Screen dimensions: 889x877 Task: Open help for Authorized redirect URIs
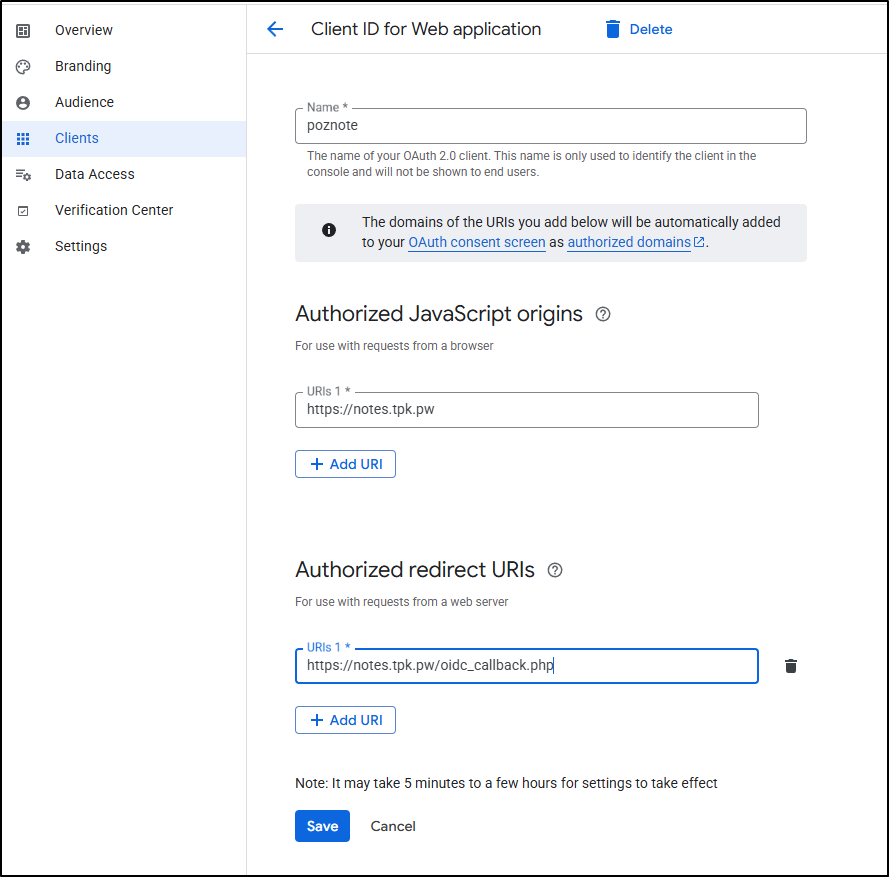click(555, 570)
